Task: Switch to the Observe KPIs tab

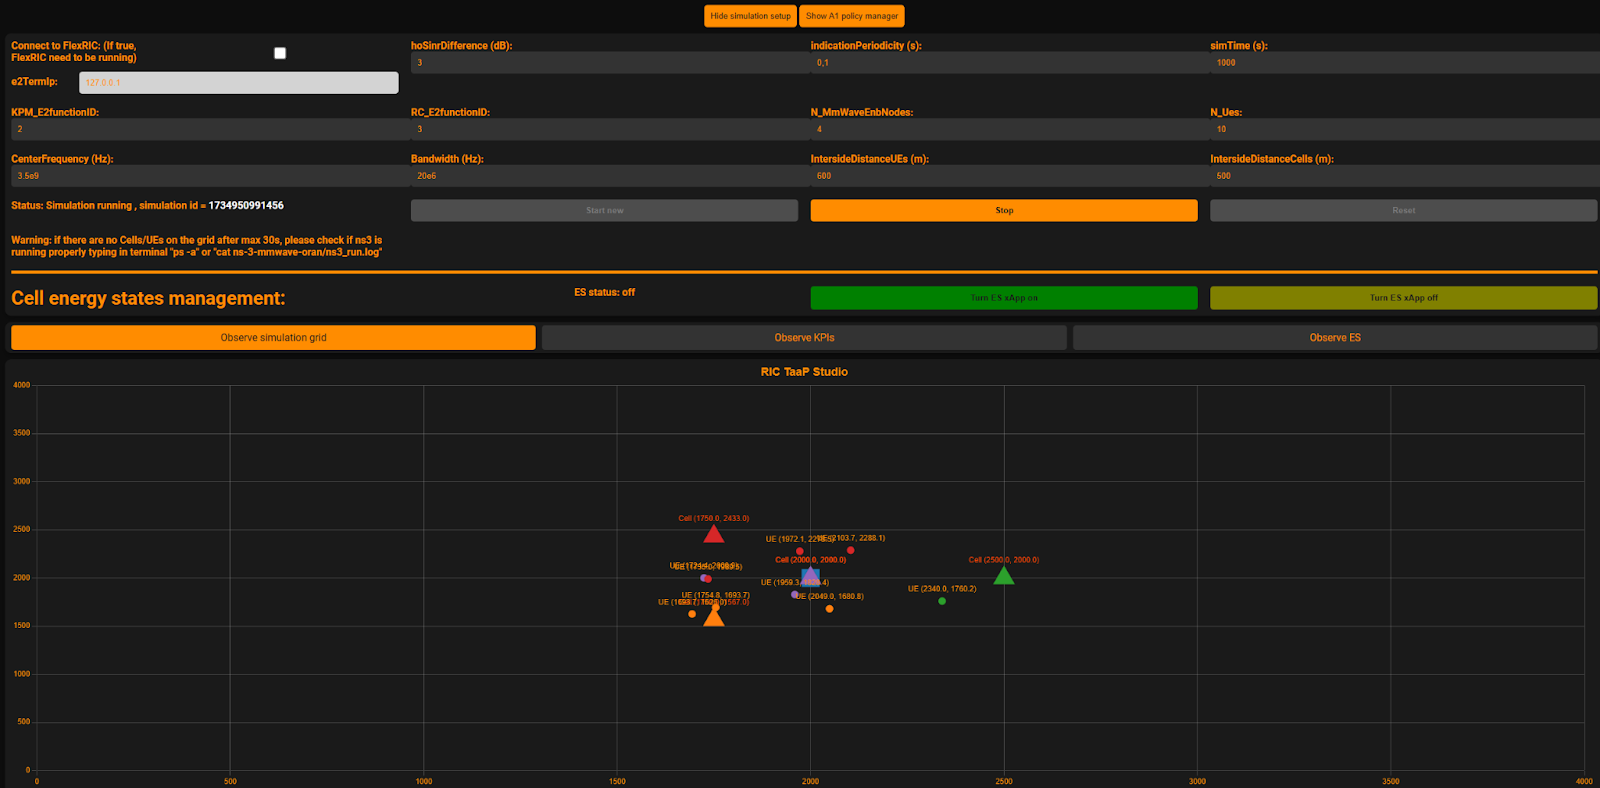Action: [804, 338]
